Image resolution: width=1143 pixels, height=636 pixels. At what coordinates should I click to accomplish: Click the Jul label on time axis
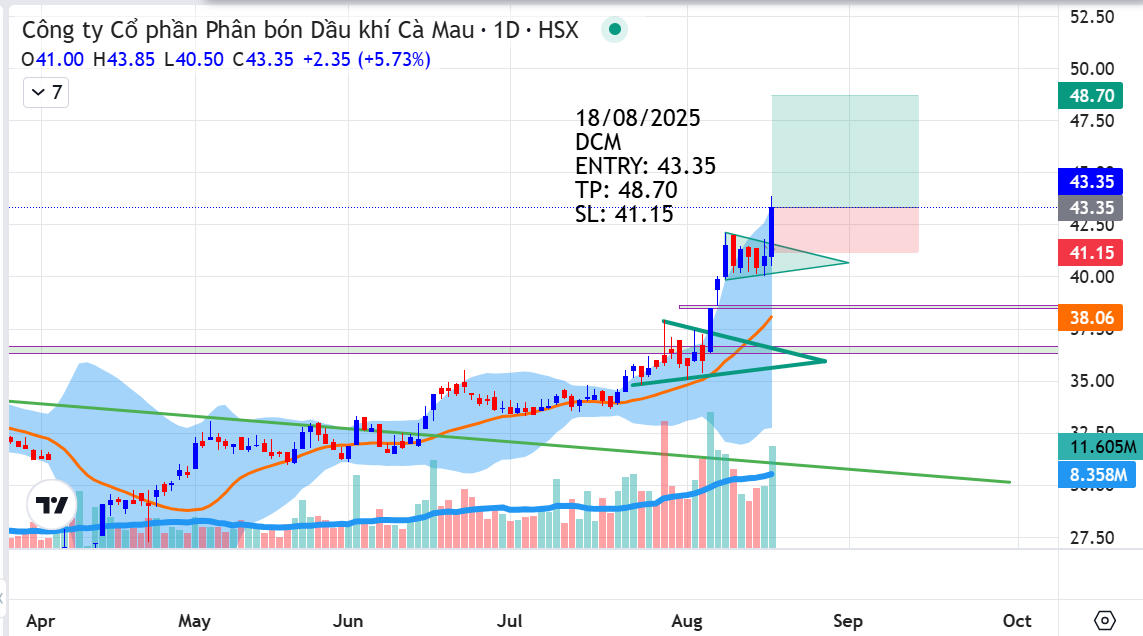point(509,621)
